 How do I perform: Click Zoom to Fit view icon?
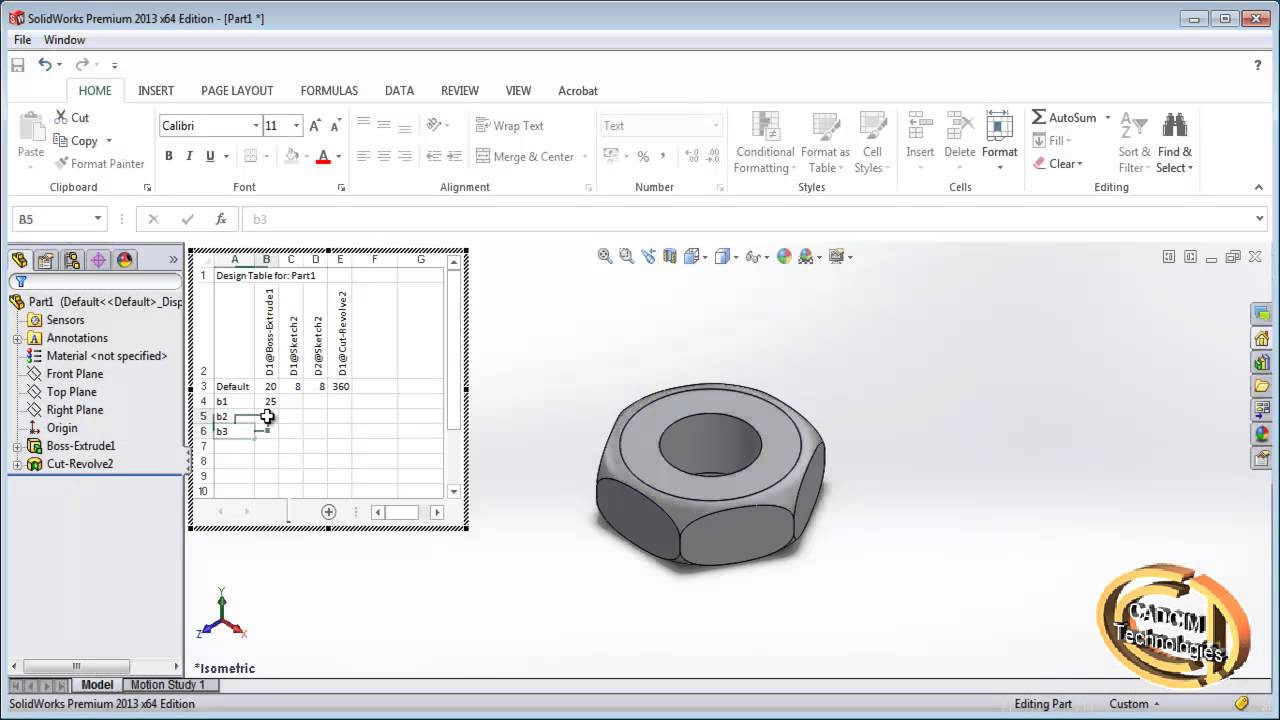click(605, 256)
